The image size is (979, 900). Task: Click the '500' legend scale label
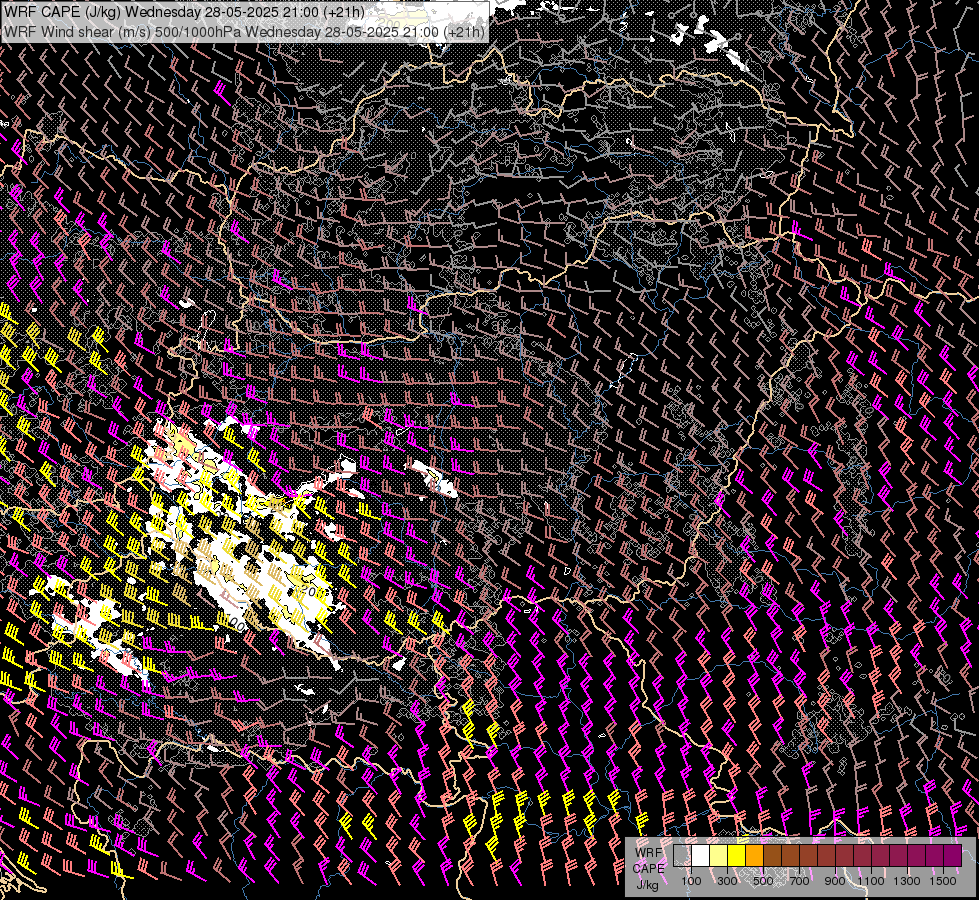763,881
